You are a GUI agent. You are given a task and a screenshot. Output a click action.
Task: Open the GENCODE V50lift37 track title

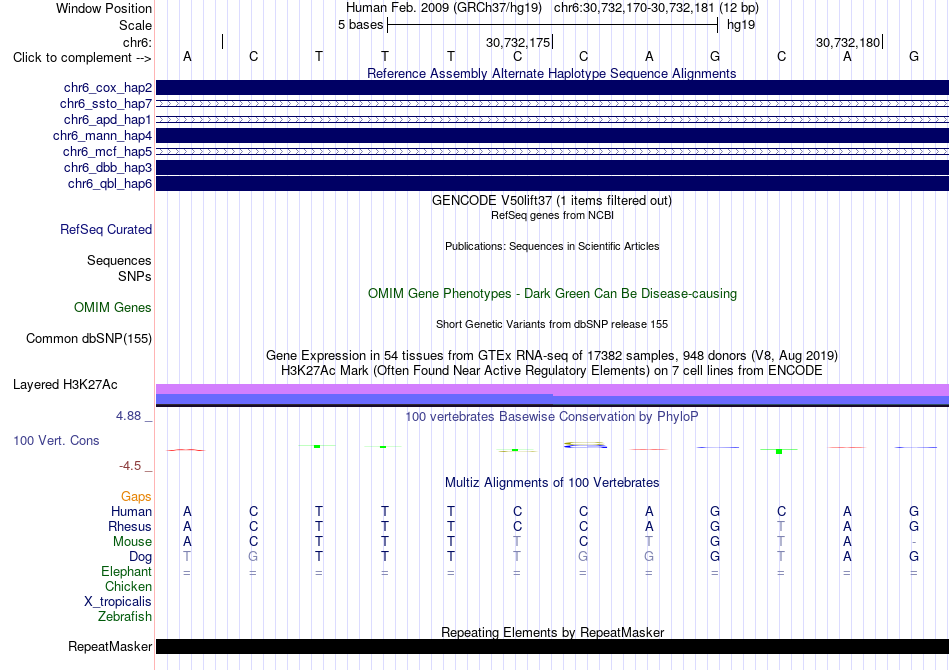coord(552,201)
